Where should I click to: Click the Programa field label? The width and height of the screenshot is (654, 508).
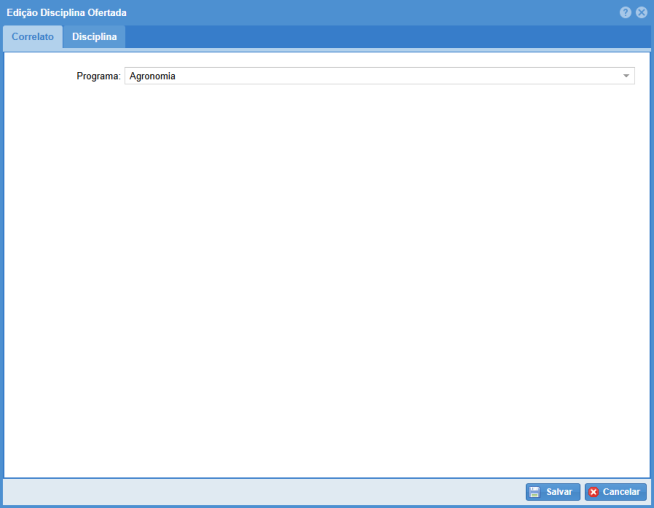[98, 76]
